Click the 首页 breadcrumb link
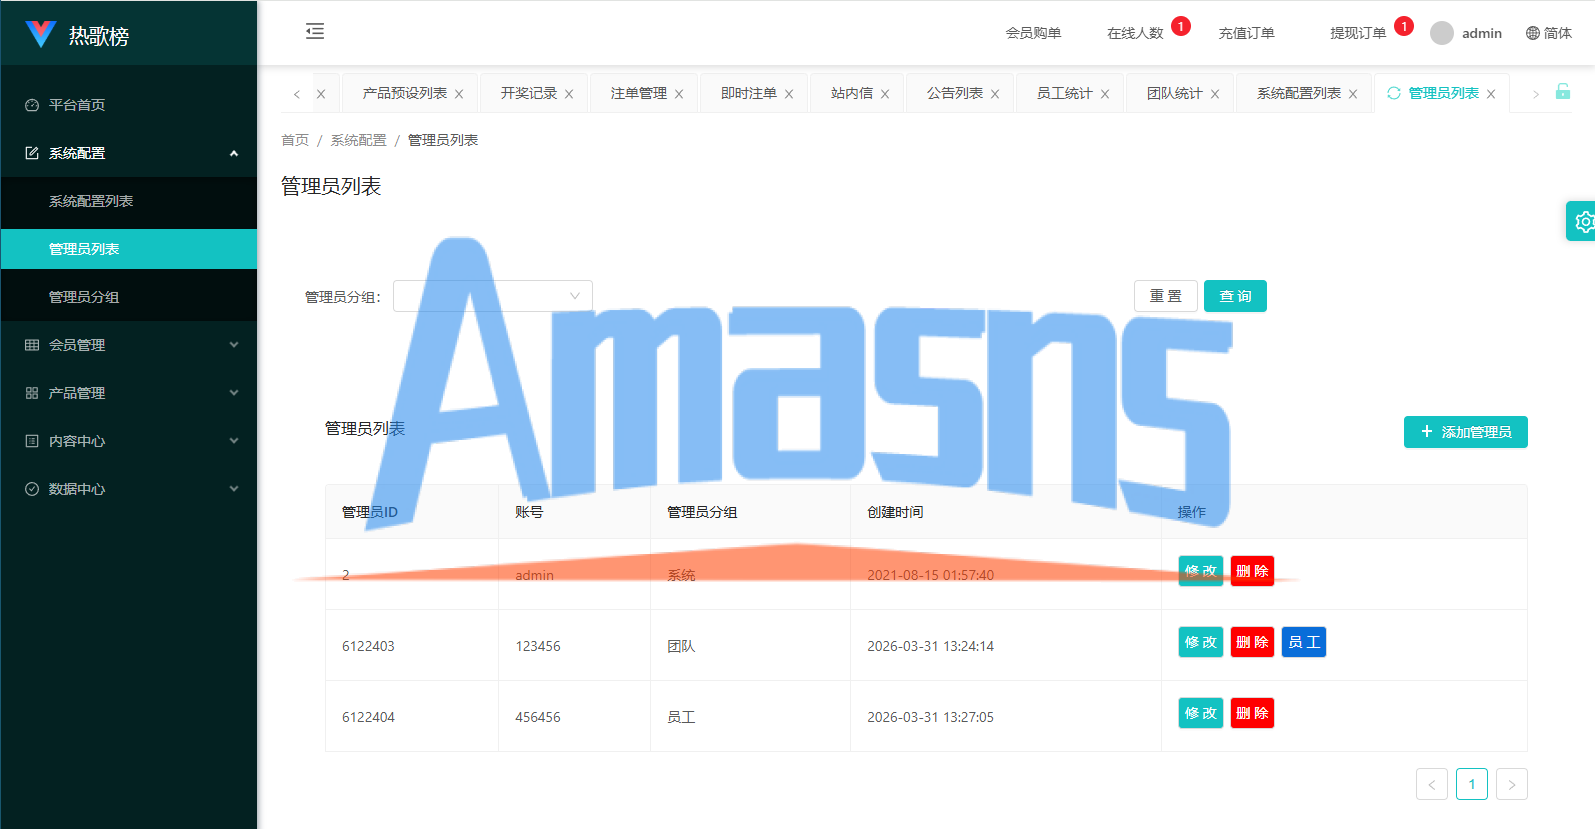 [x=295, y=140]
